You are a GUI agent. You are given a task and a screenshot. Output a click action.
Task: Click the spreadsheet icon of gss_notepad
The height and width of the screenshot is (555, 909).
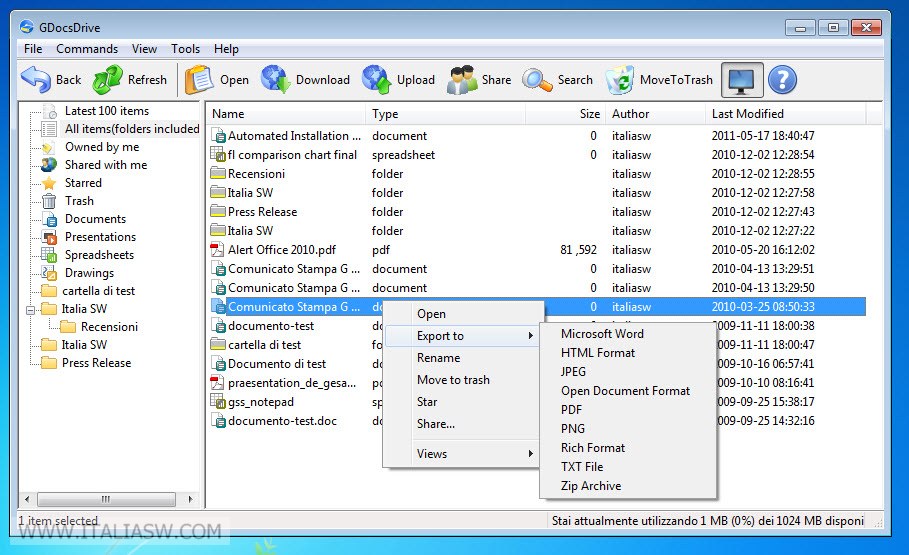tap(218, 401)
